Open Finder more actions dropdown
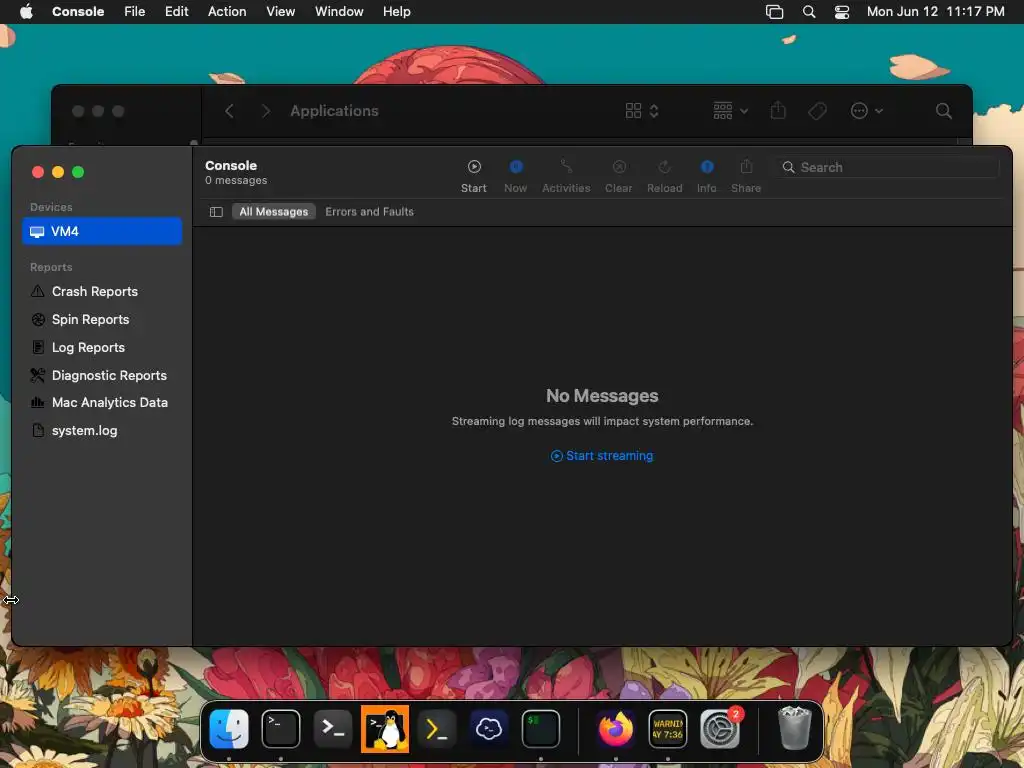The width and height of the screenshot is (1024, 768). tap(867, 111)
